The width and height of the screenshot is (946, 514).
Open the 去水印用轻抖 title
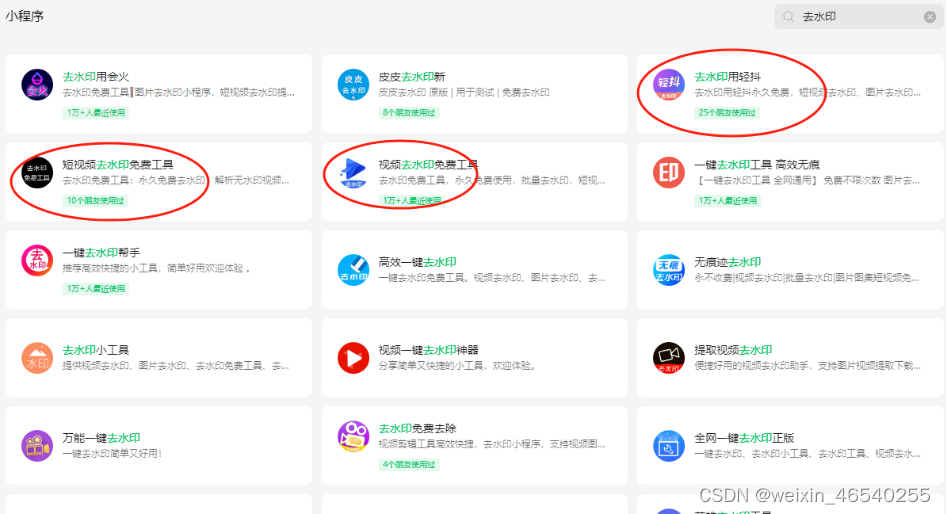[x=728, y=77]
